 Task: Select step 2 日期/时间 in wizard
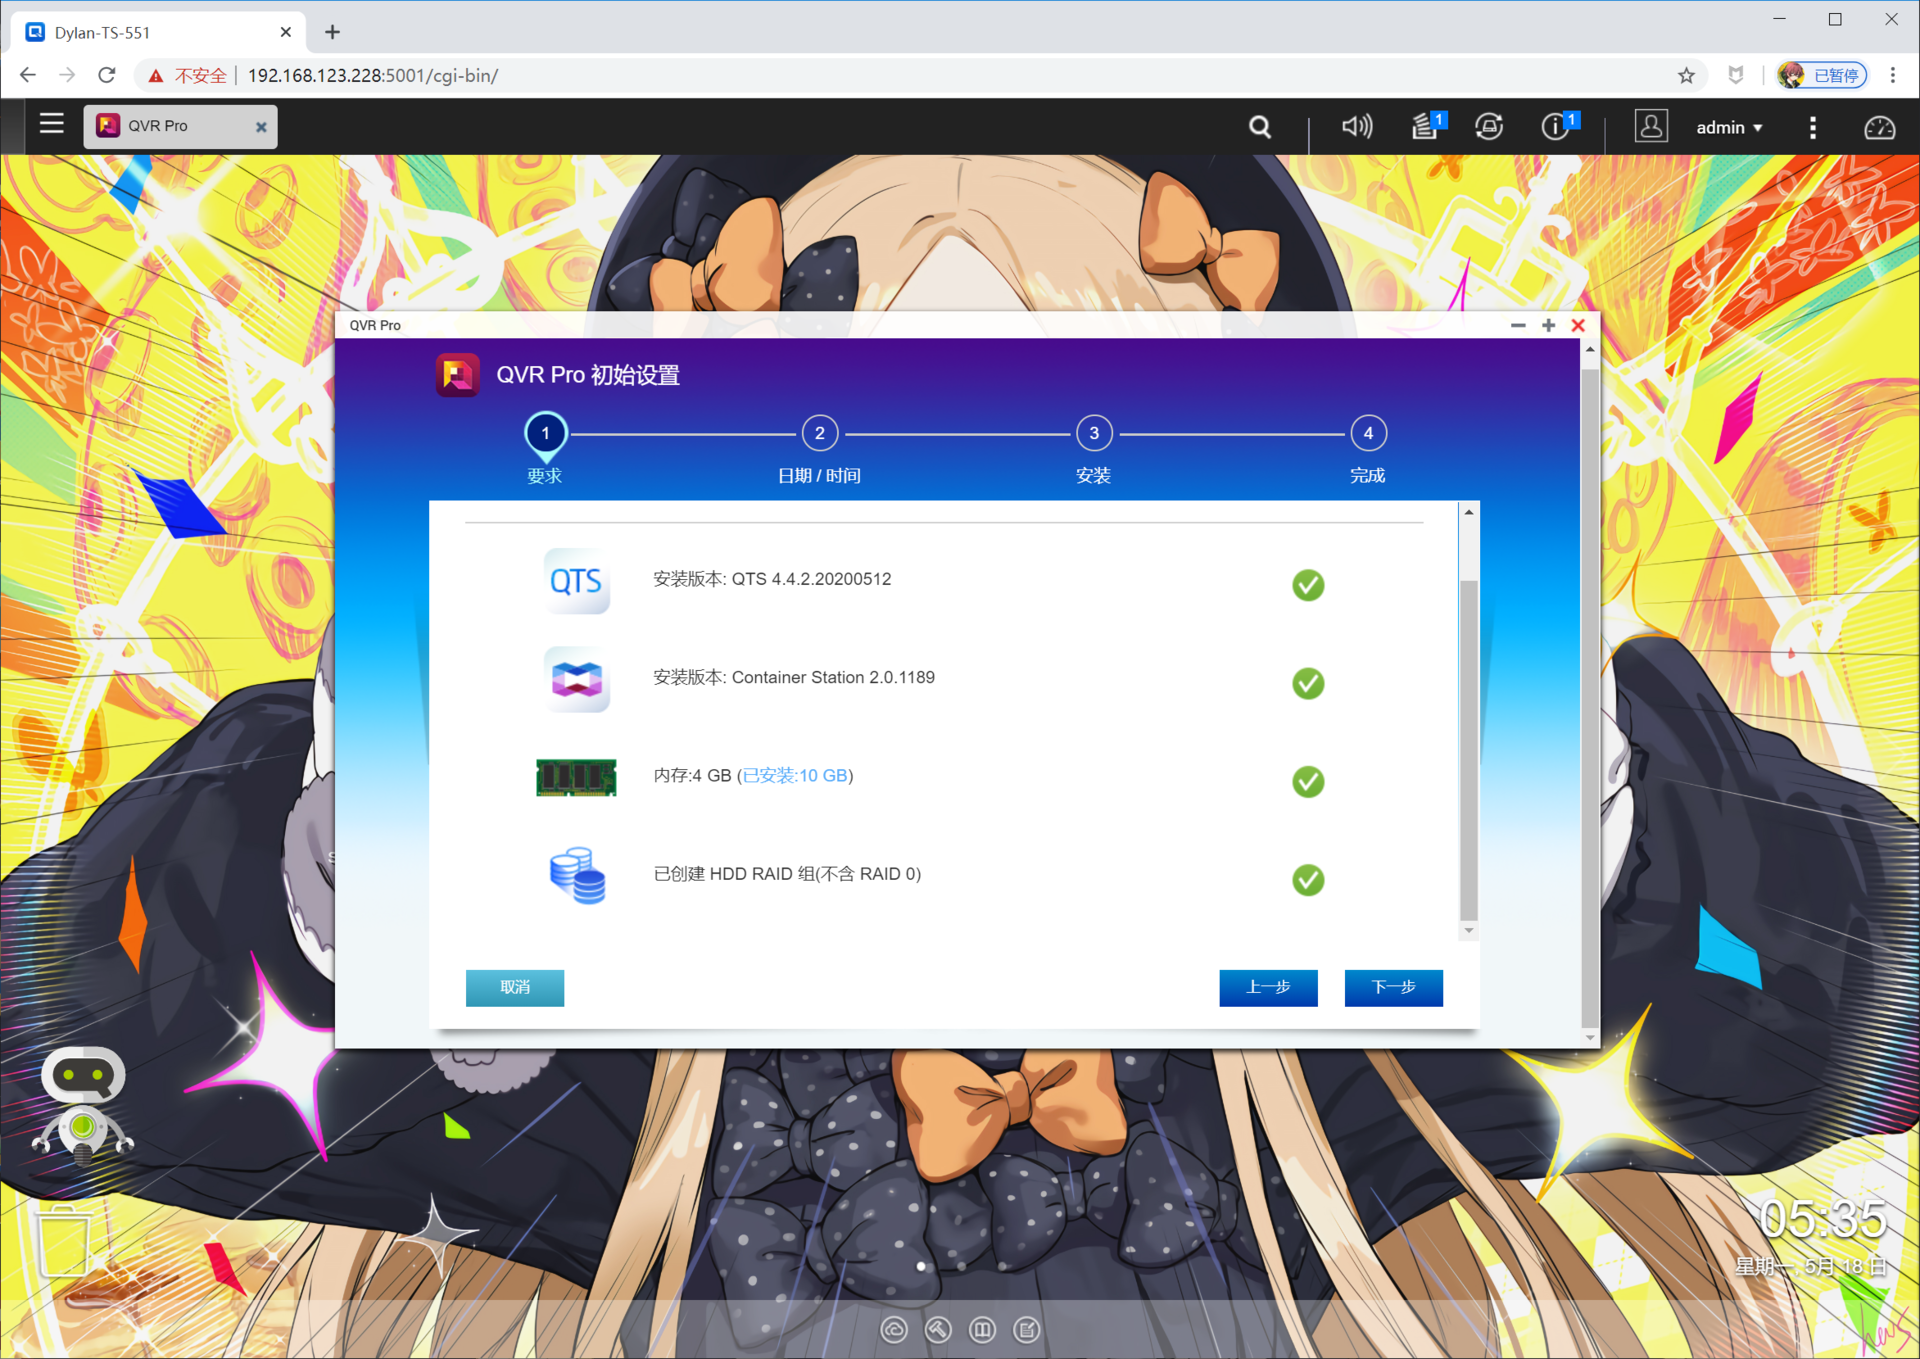(819, 434)
